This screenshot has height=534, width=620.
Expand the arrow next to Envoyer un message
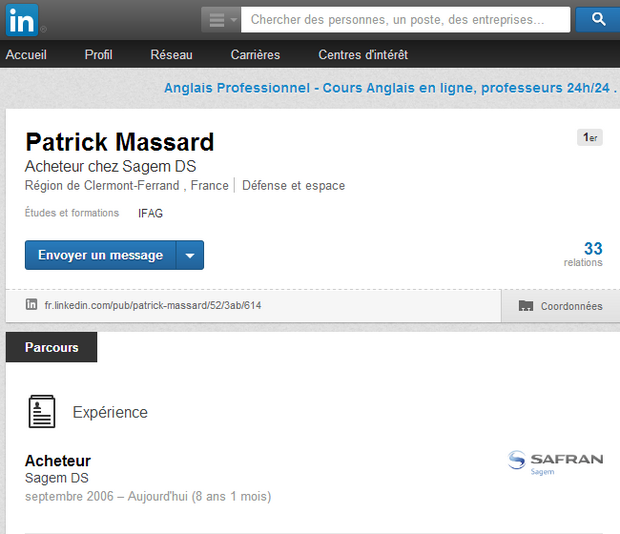190,255
